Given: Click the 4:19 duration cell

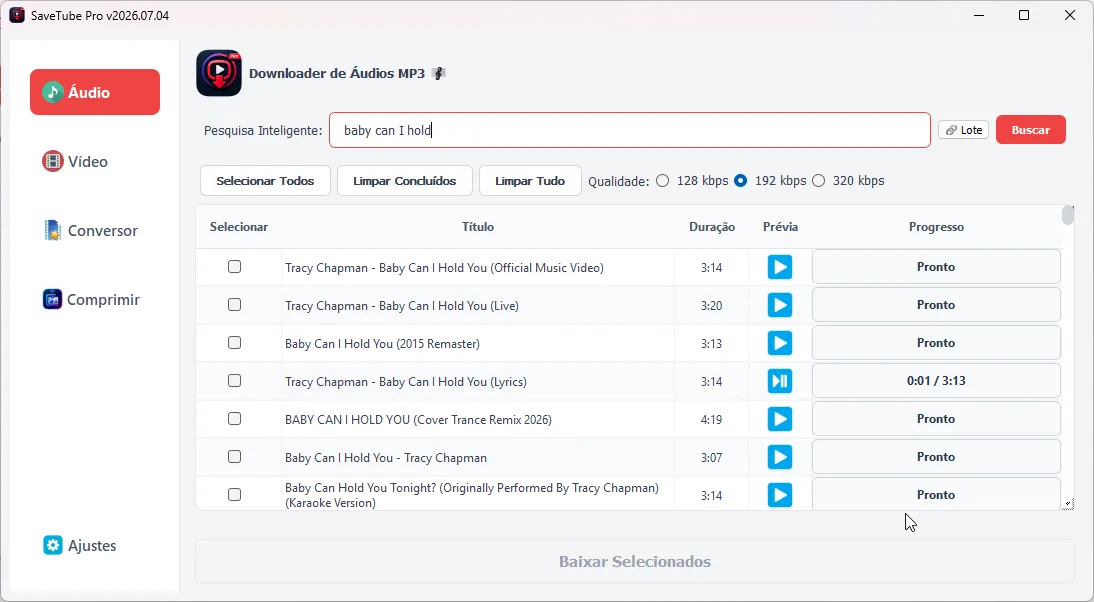Looking at the screenshot, I should click(x=712, y=419).
